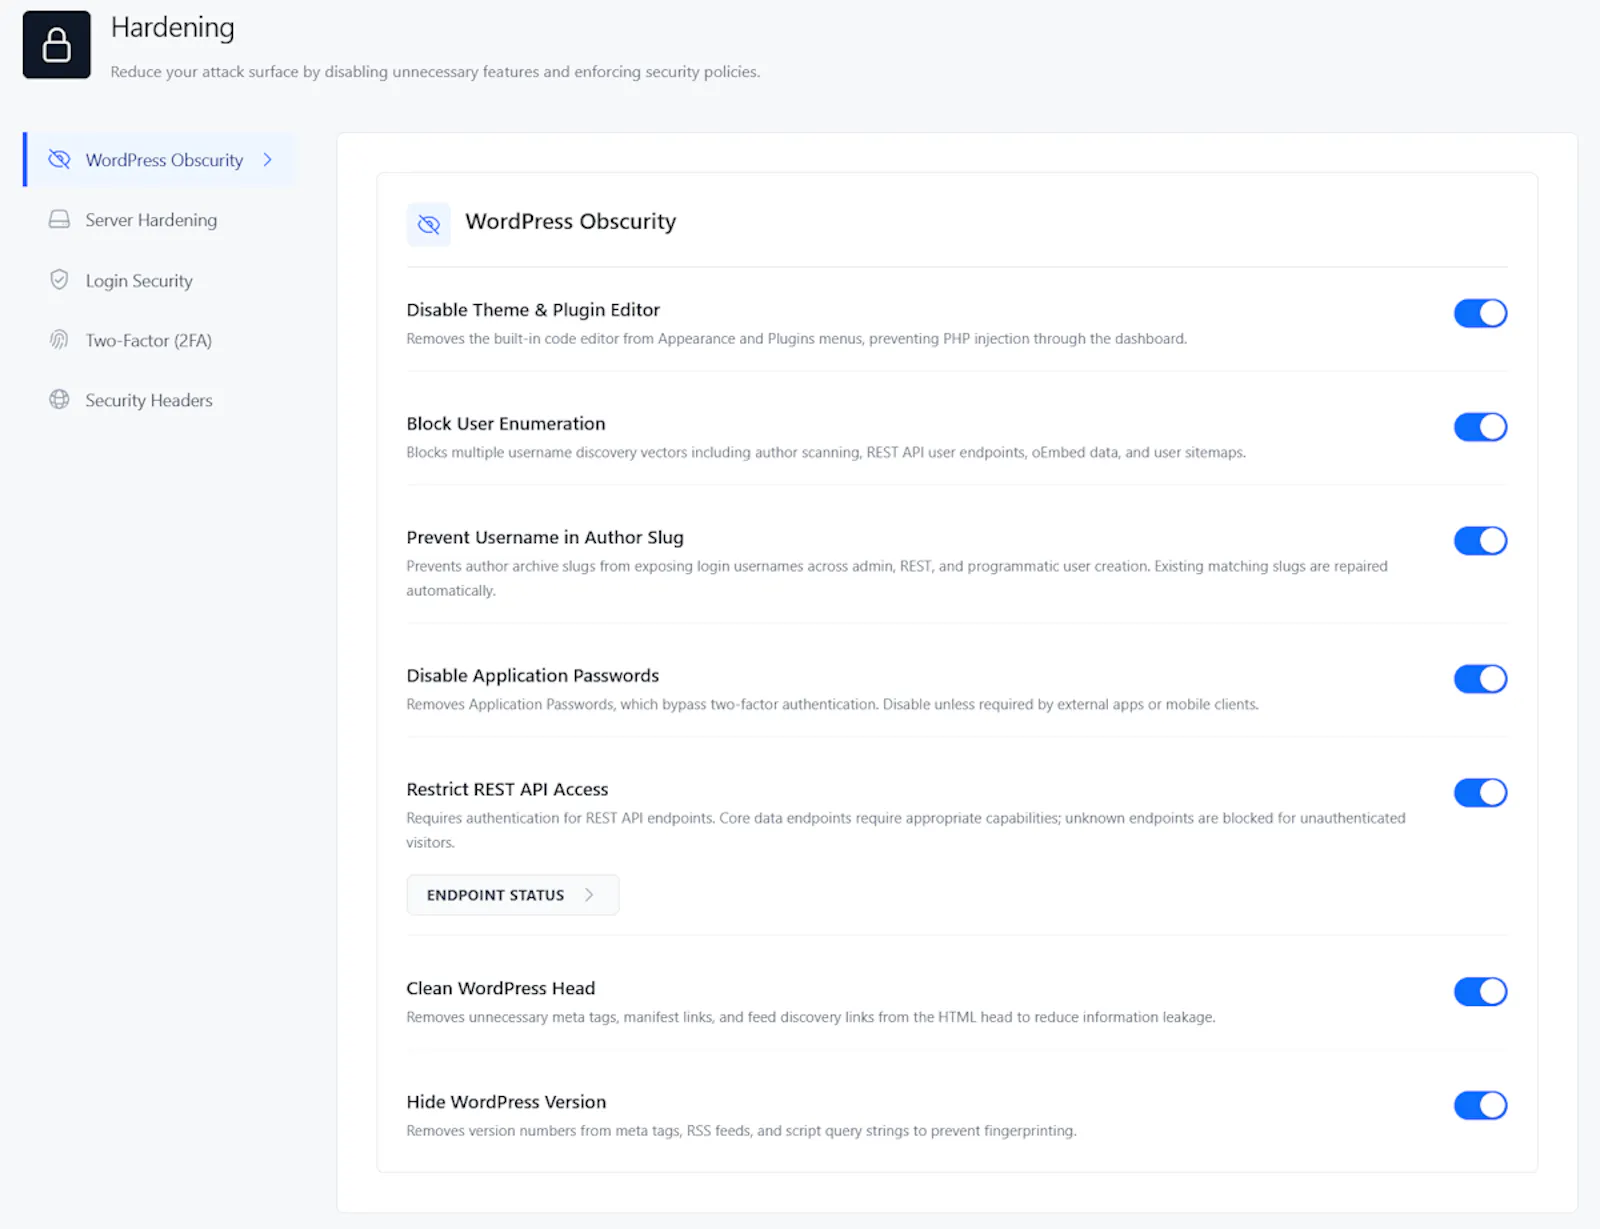Viewport: 1600px width, 1229px height.
Task: Click the Prevent Username in Author Slug label
Action: point(545,538)
